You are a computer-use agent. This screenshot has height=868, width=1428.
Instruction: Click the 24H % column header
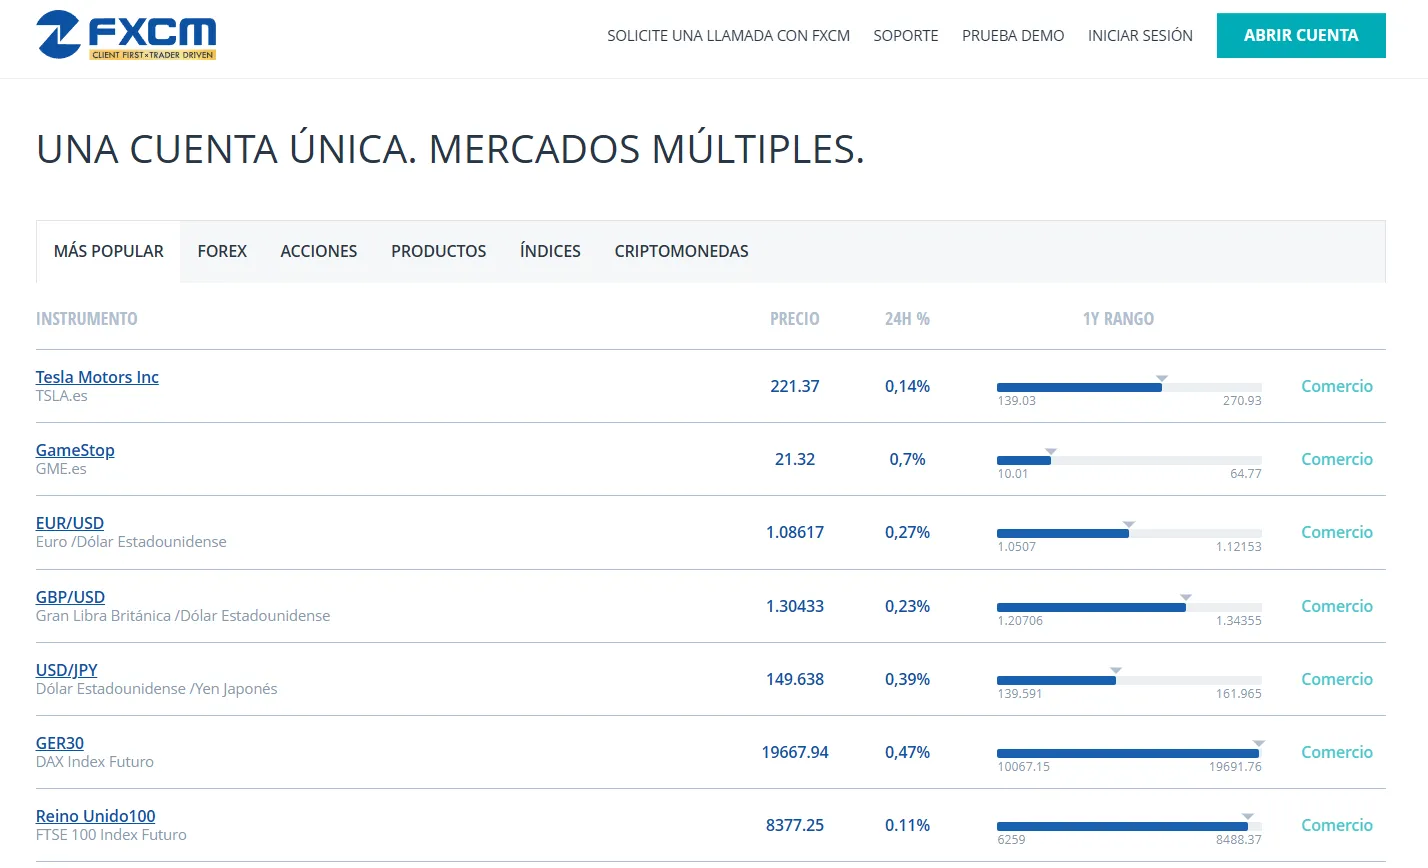[x=907, y=319]
